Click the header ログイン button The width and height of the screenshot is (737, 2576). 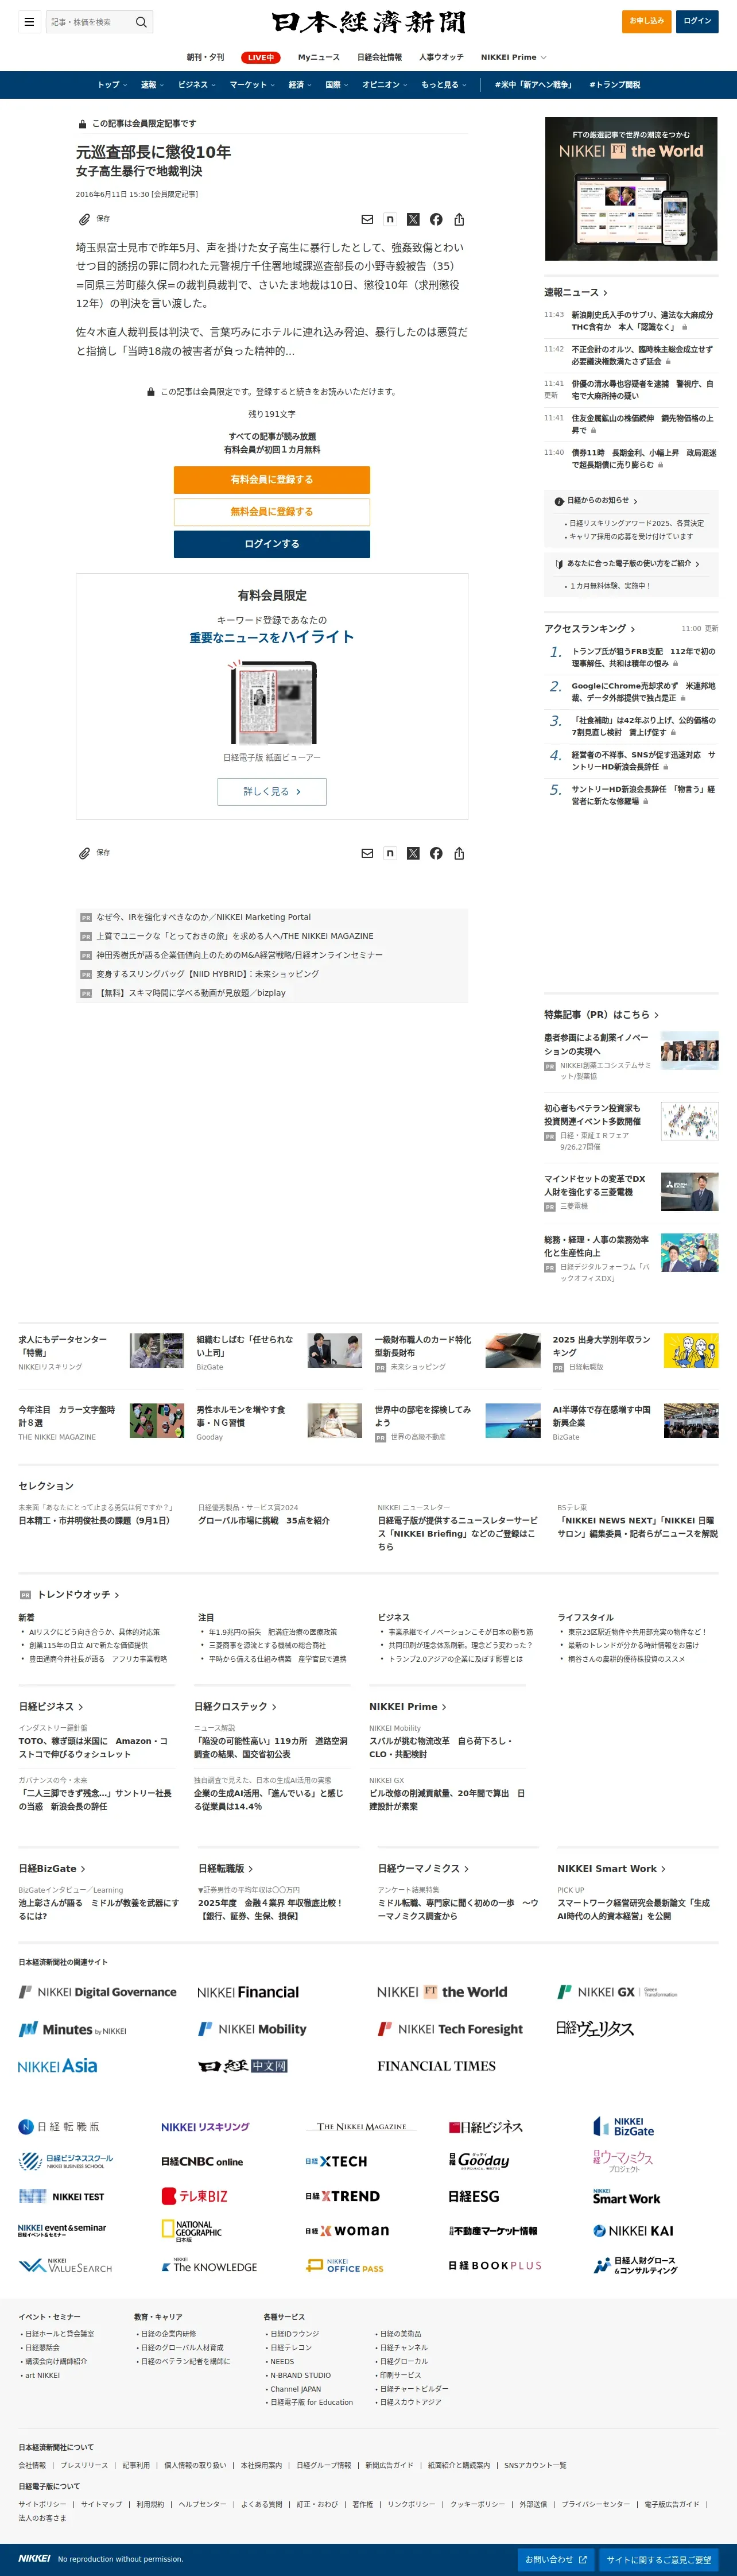697,21
